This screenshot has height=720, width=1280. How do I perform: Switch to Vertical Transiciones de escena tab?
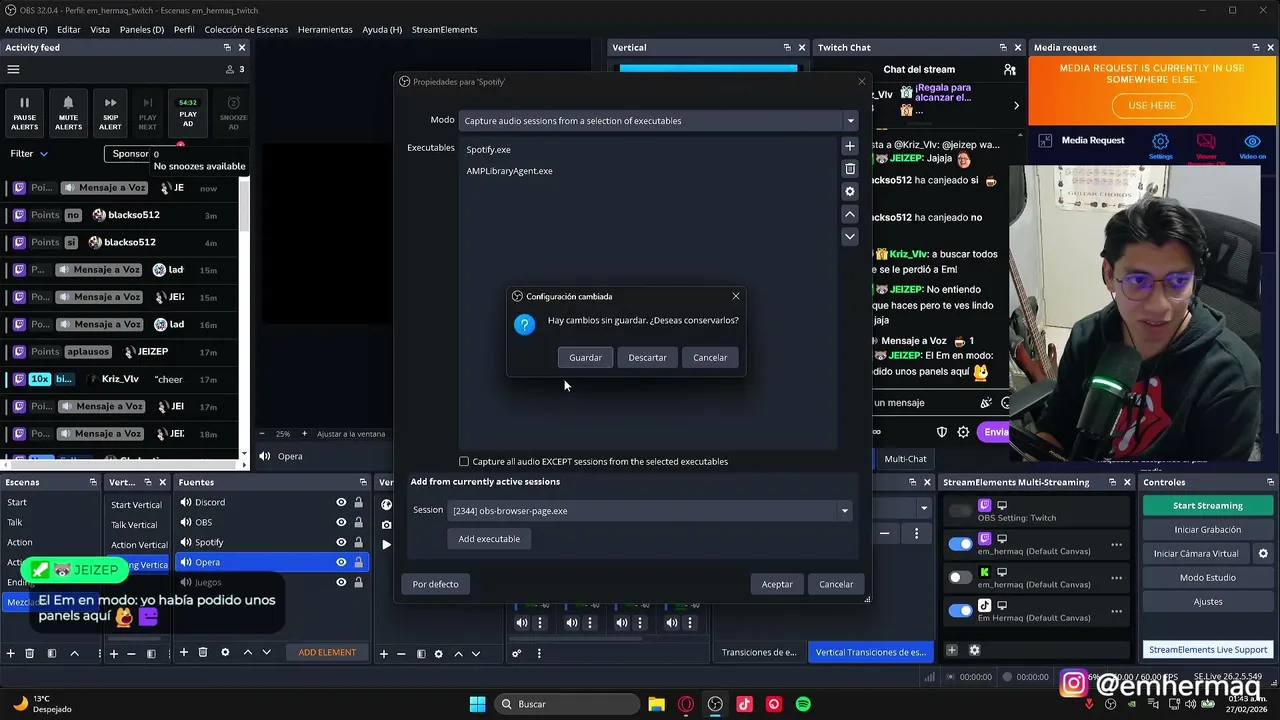tap(870, 652)
